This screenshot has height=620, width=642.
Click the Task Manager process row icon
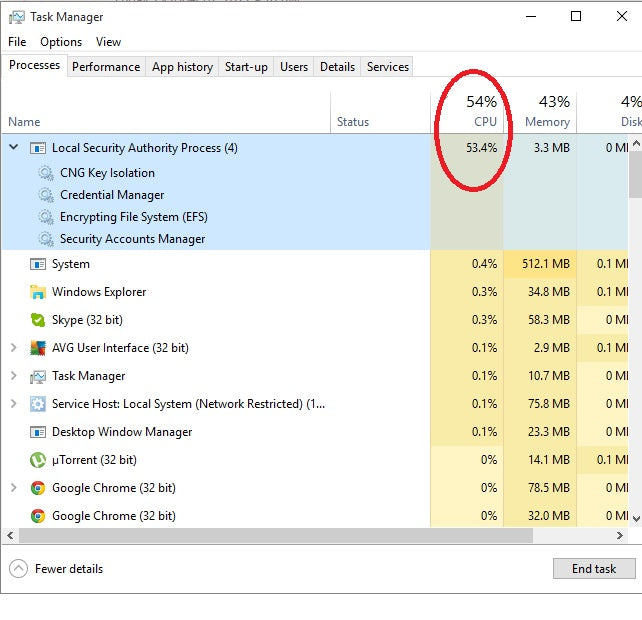(x=38, y=376)
